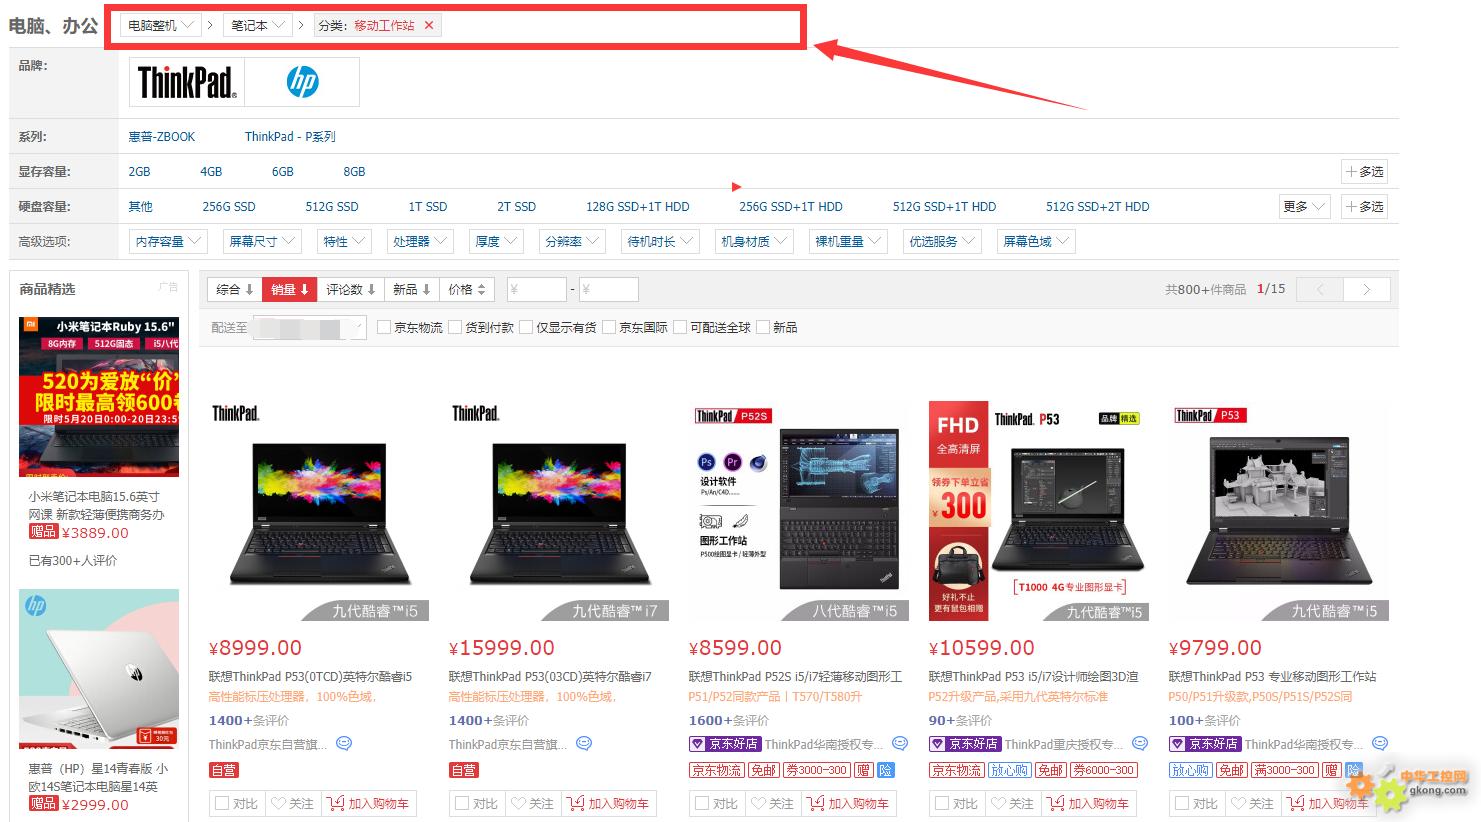The width and height of the screenshot is (1481, 822).
Task: Check the 可配送全球 filter
Action: [680, 327]
